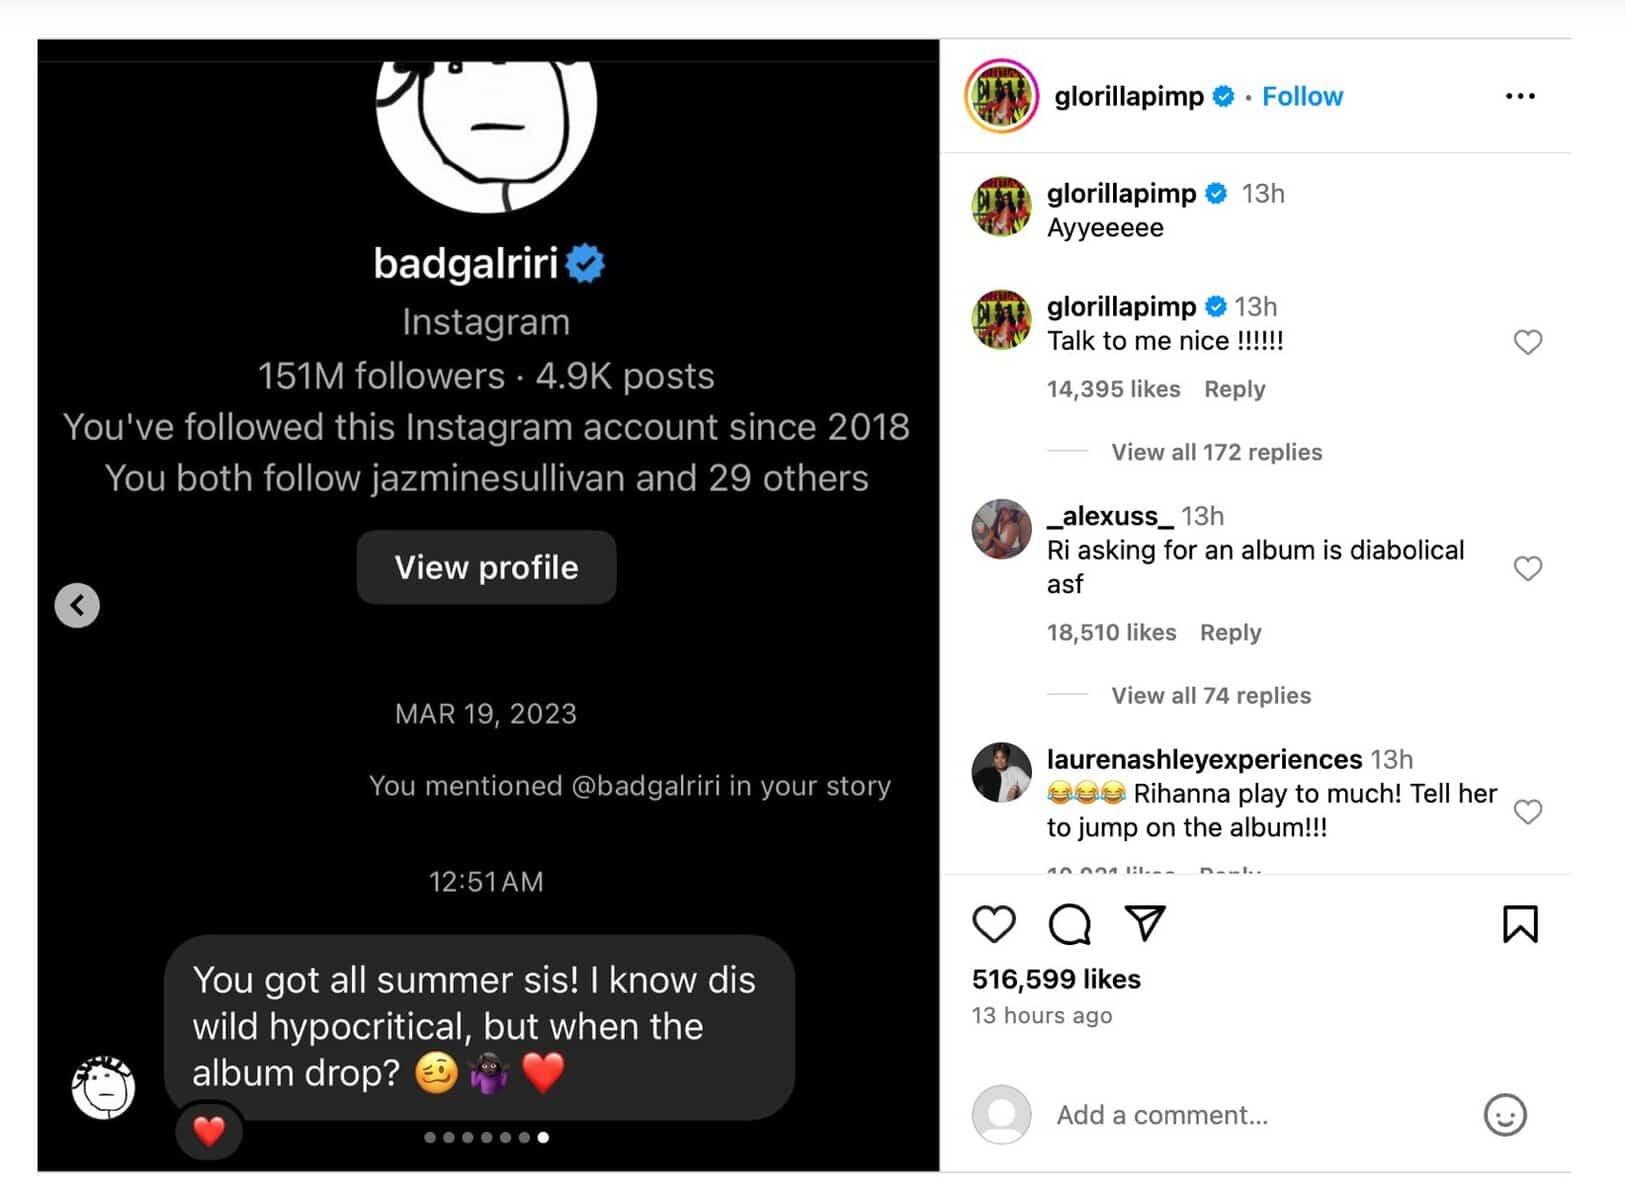
Task: Like the post with the heart icon
Action: coord(993,924)
